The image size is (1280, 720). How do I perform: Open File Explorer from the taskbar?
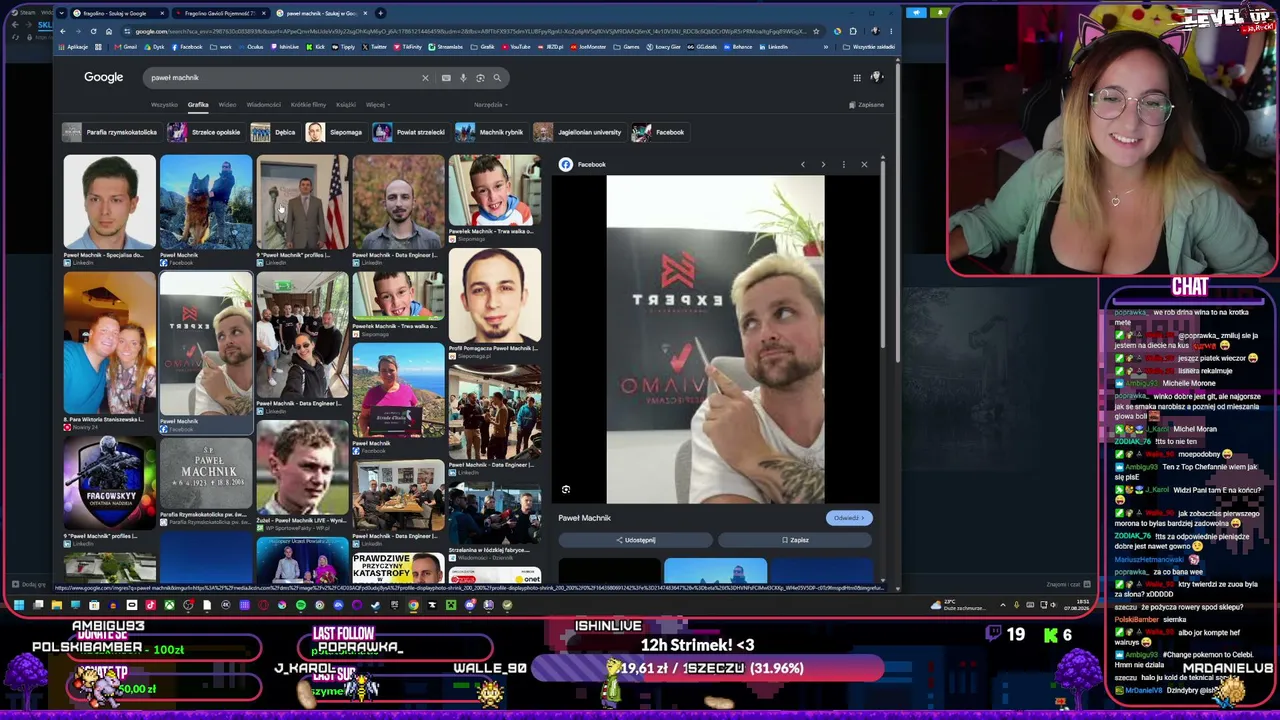(x=57, y=605)
